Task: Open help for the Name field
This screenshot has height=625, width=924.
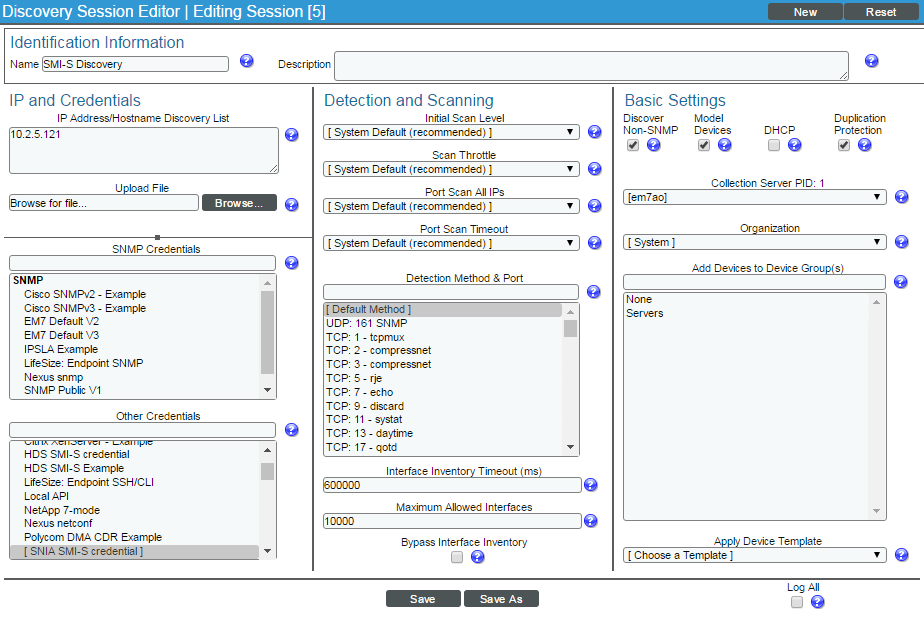Action: [246, 63]
